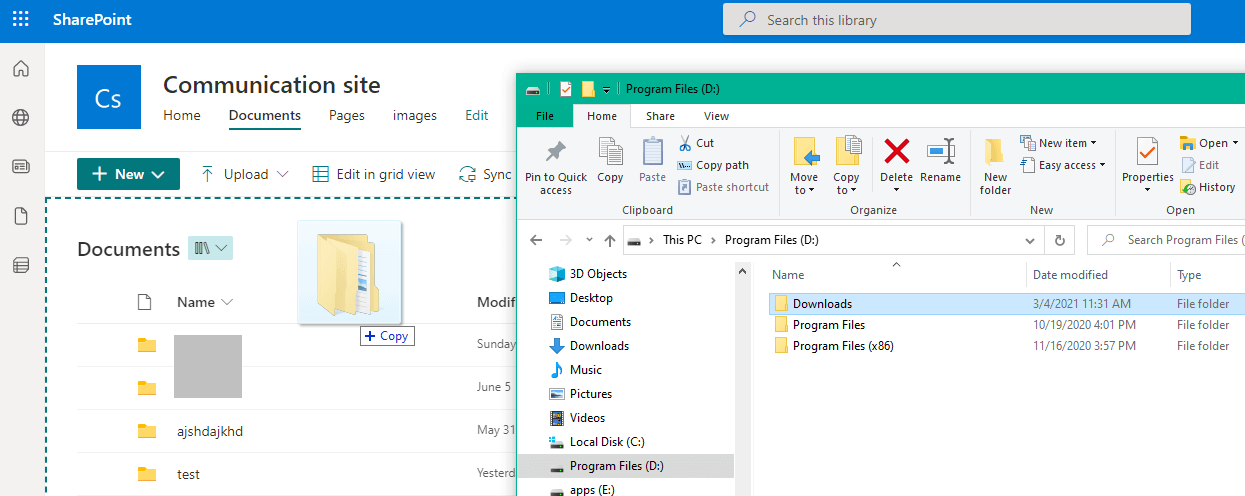Viewport: 1245px width, 496px height.
Task: Select the Program Files (x86) folder
Action: pos(843,346)
